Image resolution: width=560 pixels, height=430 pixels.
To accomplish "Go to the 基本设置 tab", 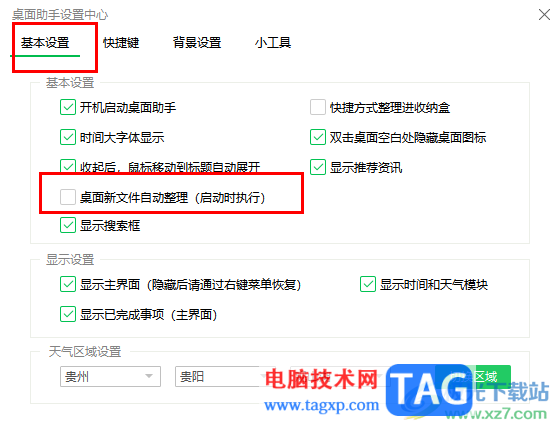I will (x=45, y=43).
